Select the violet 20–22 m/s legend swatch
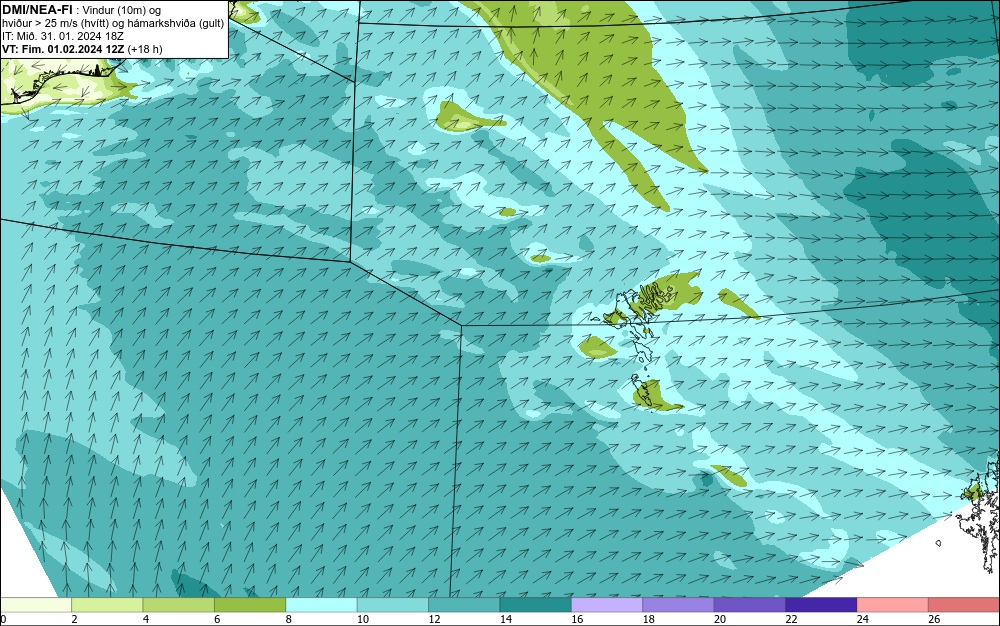The width and height of the screenshot is (1000, 626). point(750,605)
